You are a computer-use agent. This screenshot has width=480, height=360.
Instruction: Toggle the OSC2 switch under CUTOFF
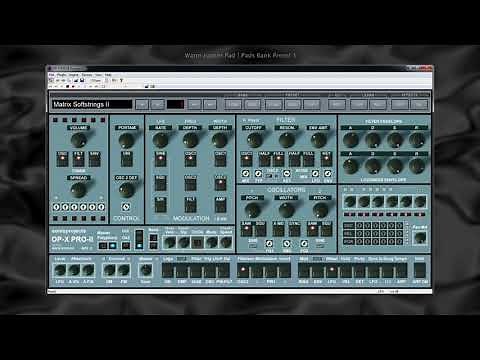246,159
